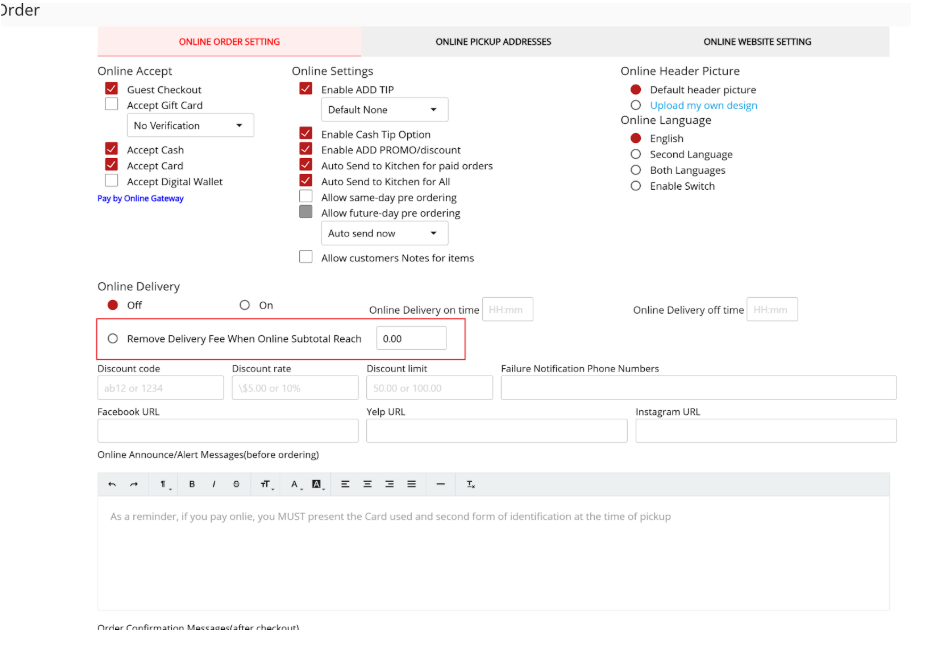The height and width of the screenshot is (670, 939).
Task: Open text color picker in editor
Action: pos(295,484)
